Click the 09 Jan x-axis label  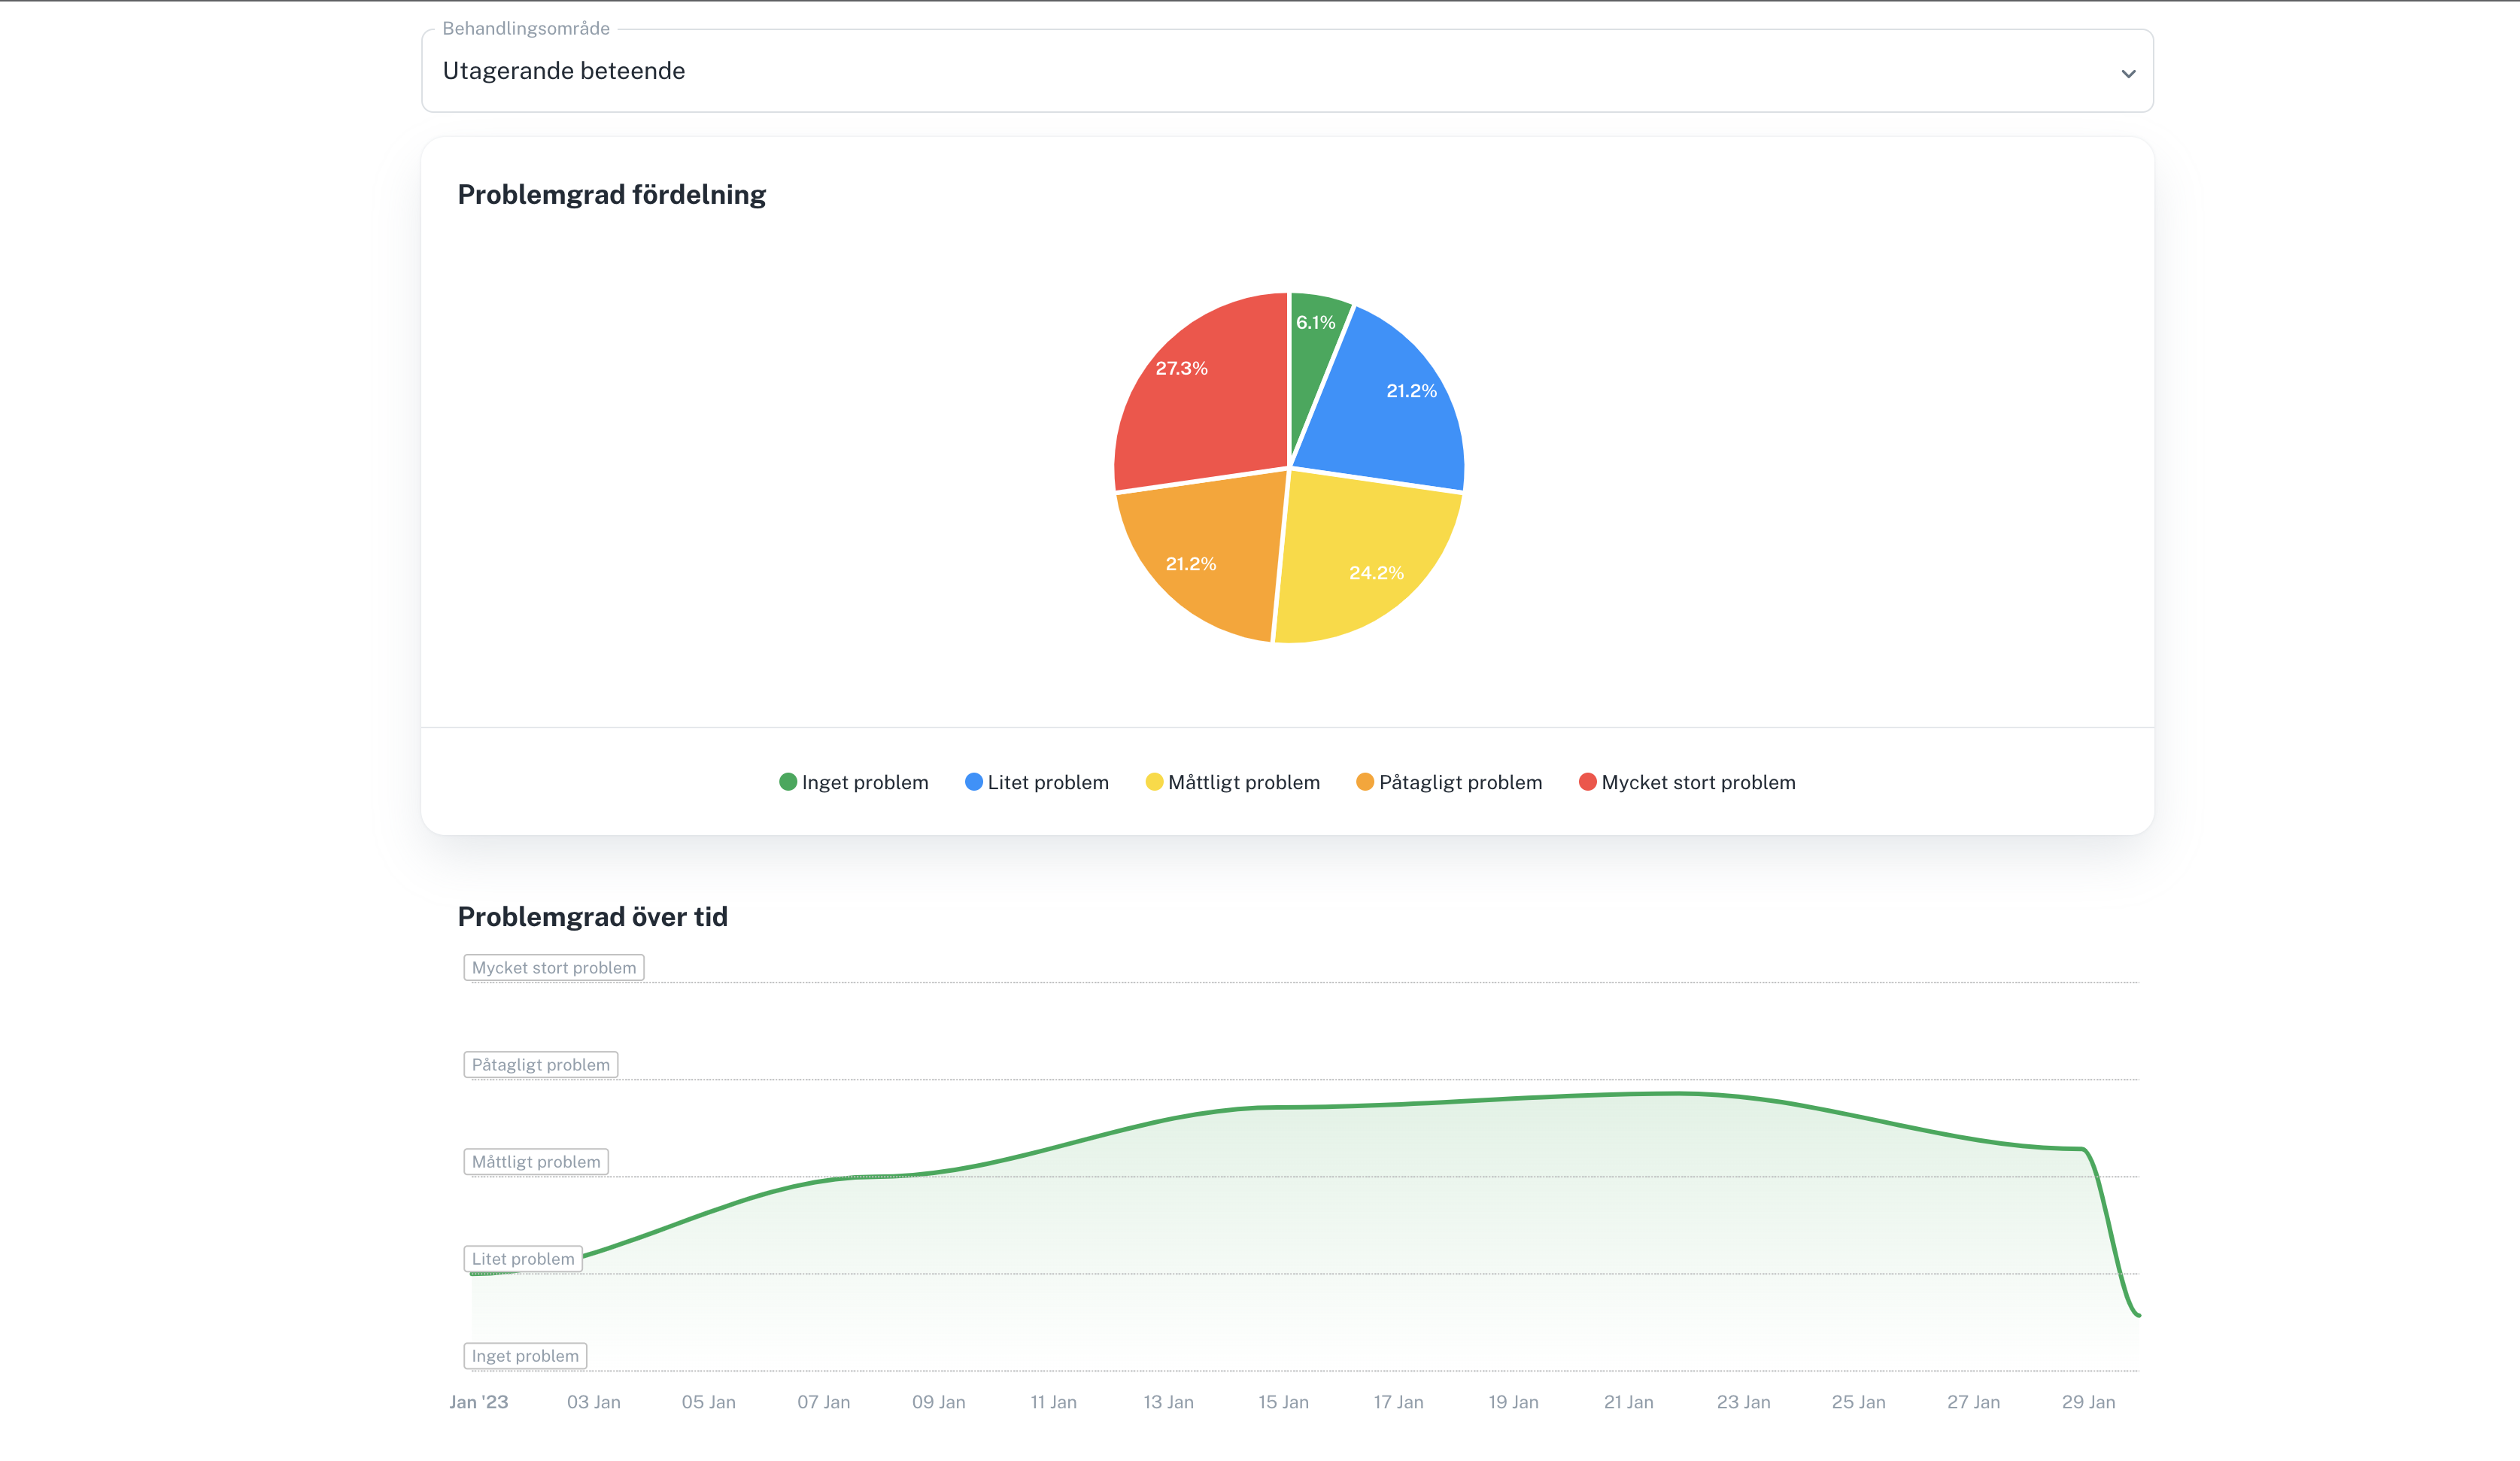[x=939, y=1402]
